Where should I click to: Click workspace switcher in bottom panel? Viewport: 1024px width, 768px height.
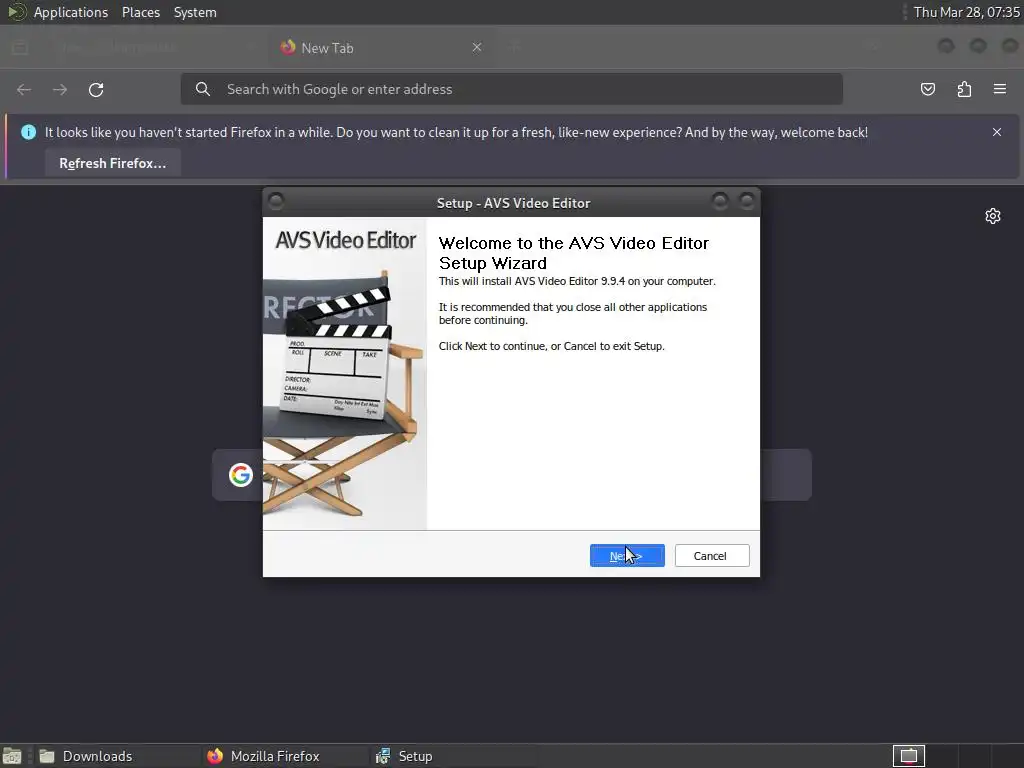pyautogui.click(x=908, y=756)
